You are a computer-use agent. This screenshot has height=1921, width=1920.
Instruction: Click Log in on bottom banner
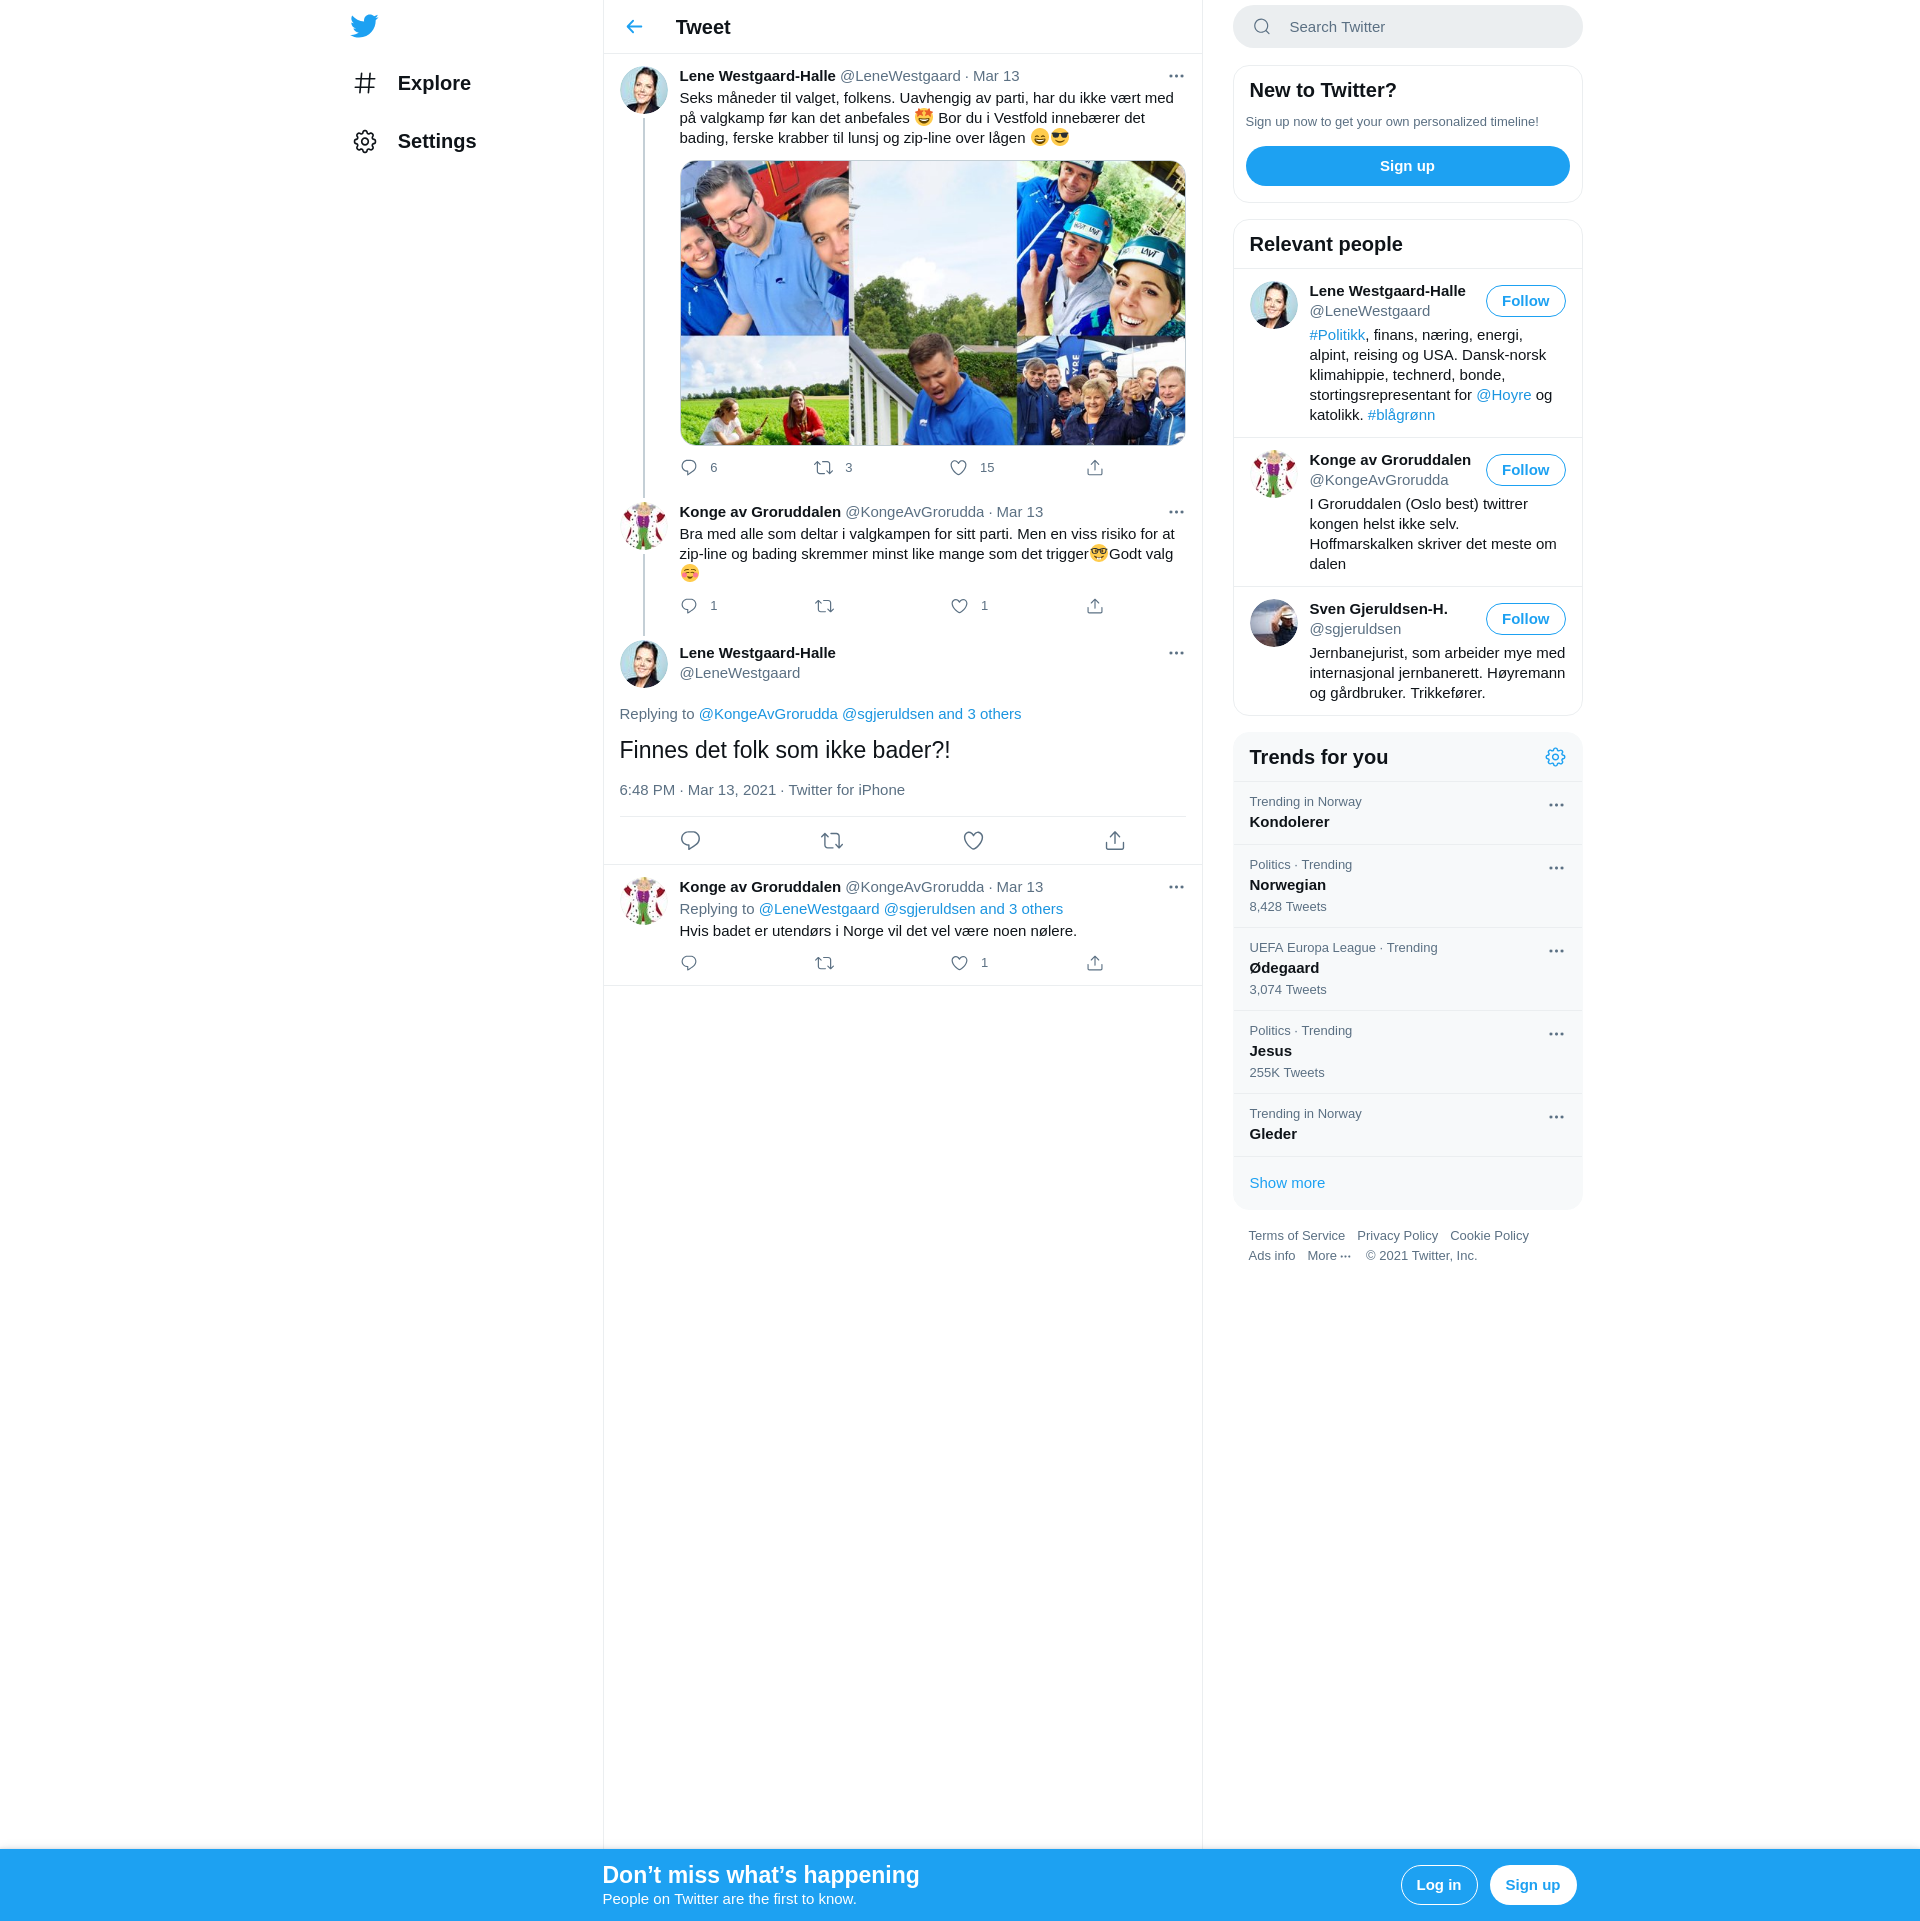1439,1885
